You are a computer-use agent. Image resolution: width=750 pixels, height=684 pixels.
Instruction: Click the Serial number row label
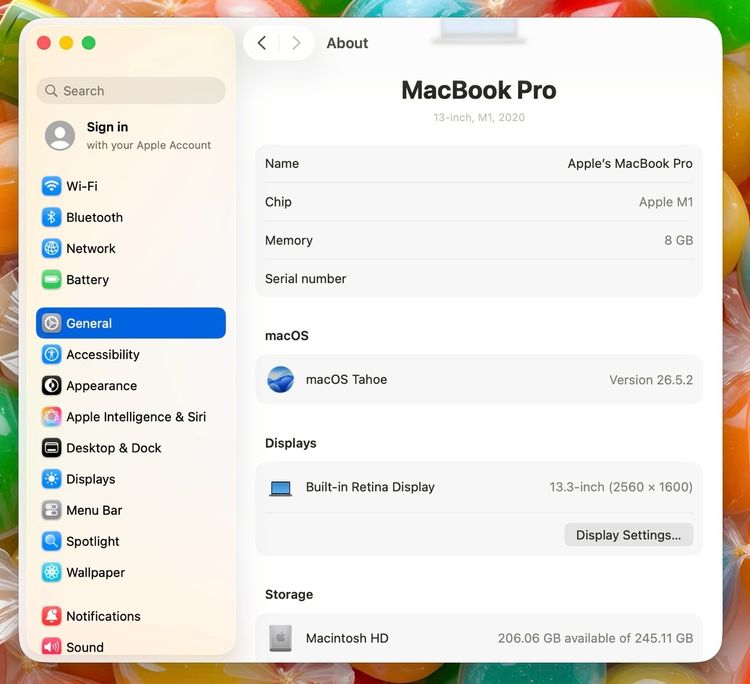[306, 278]
